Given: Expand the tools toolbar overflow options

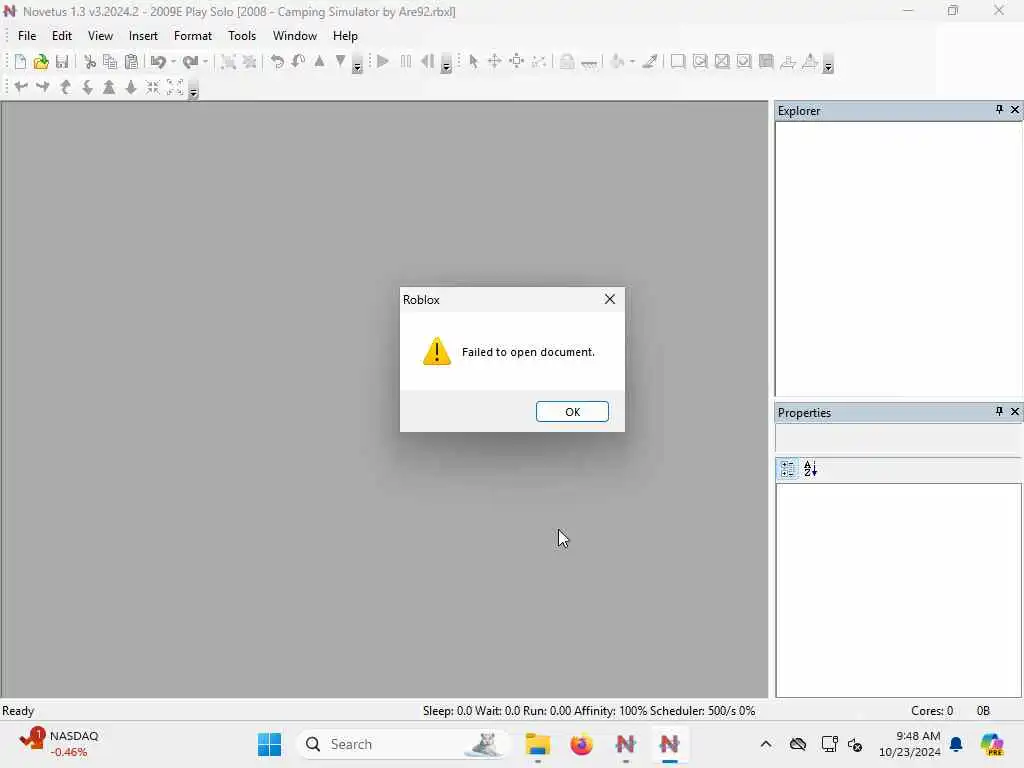Looking at the screenshot, I should coord(828,65).
